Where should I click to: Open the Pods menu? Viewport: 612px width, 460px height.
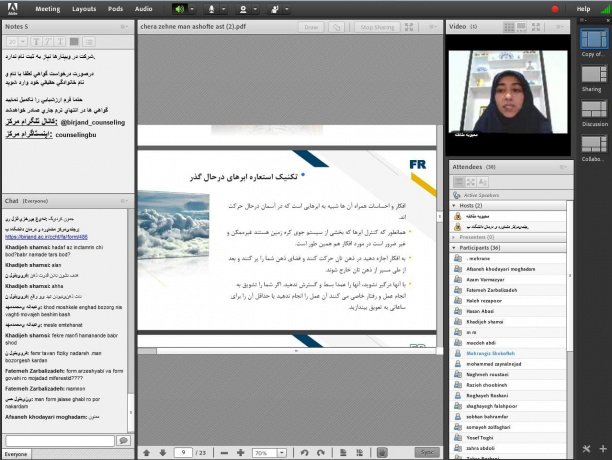(x=115, y=9)
